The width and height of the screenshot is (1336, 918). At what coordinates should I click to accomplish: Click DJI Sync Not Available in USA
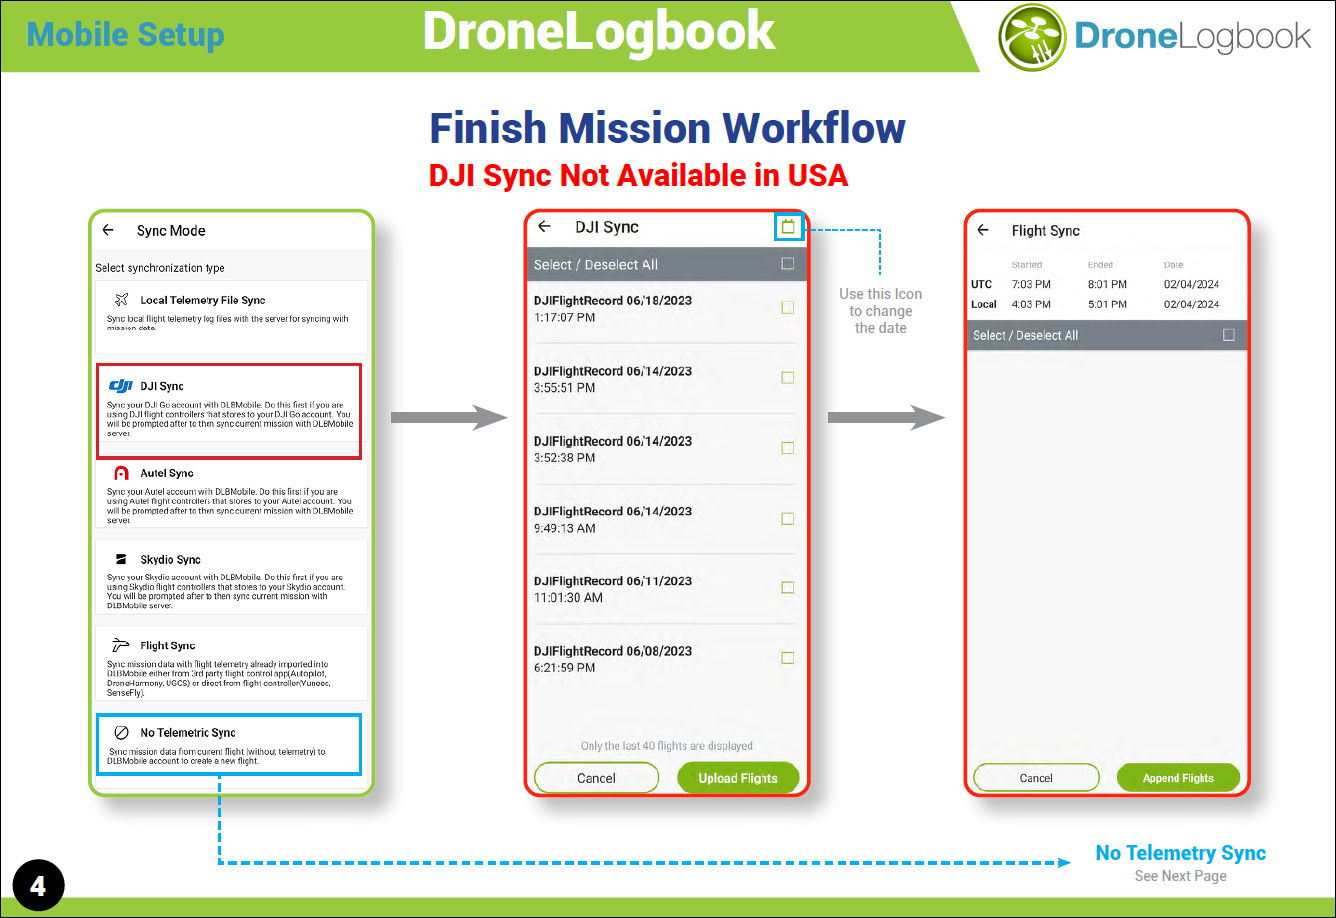638,175
